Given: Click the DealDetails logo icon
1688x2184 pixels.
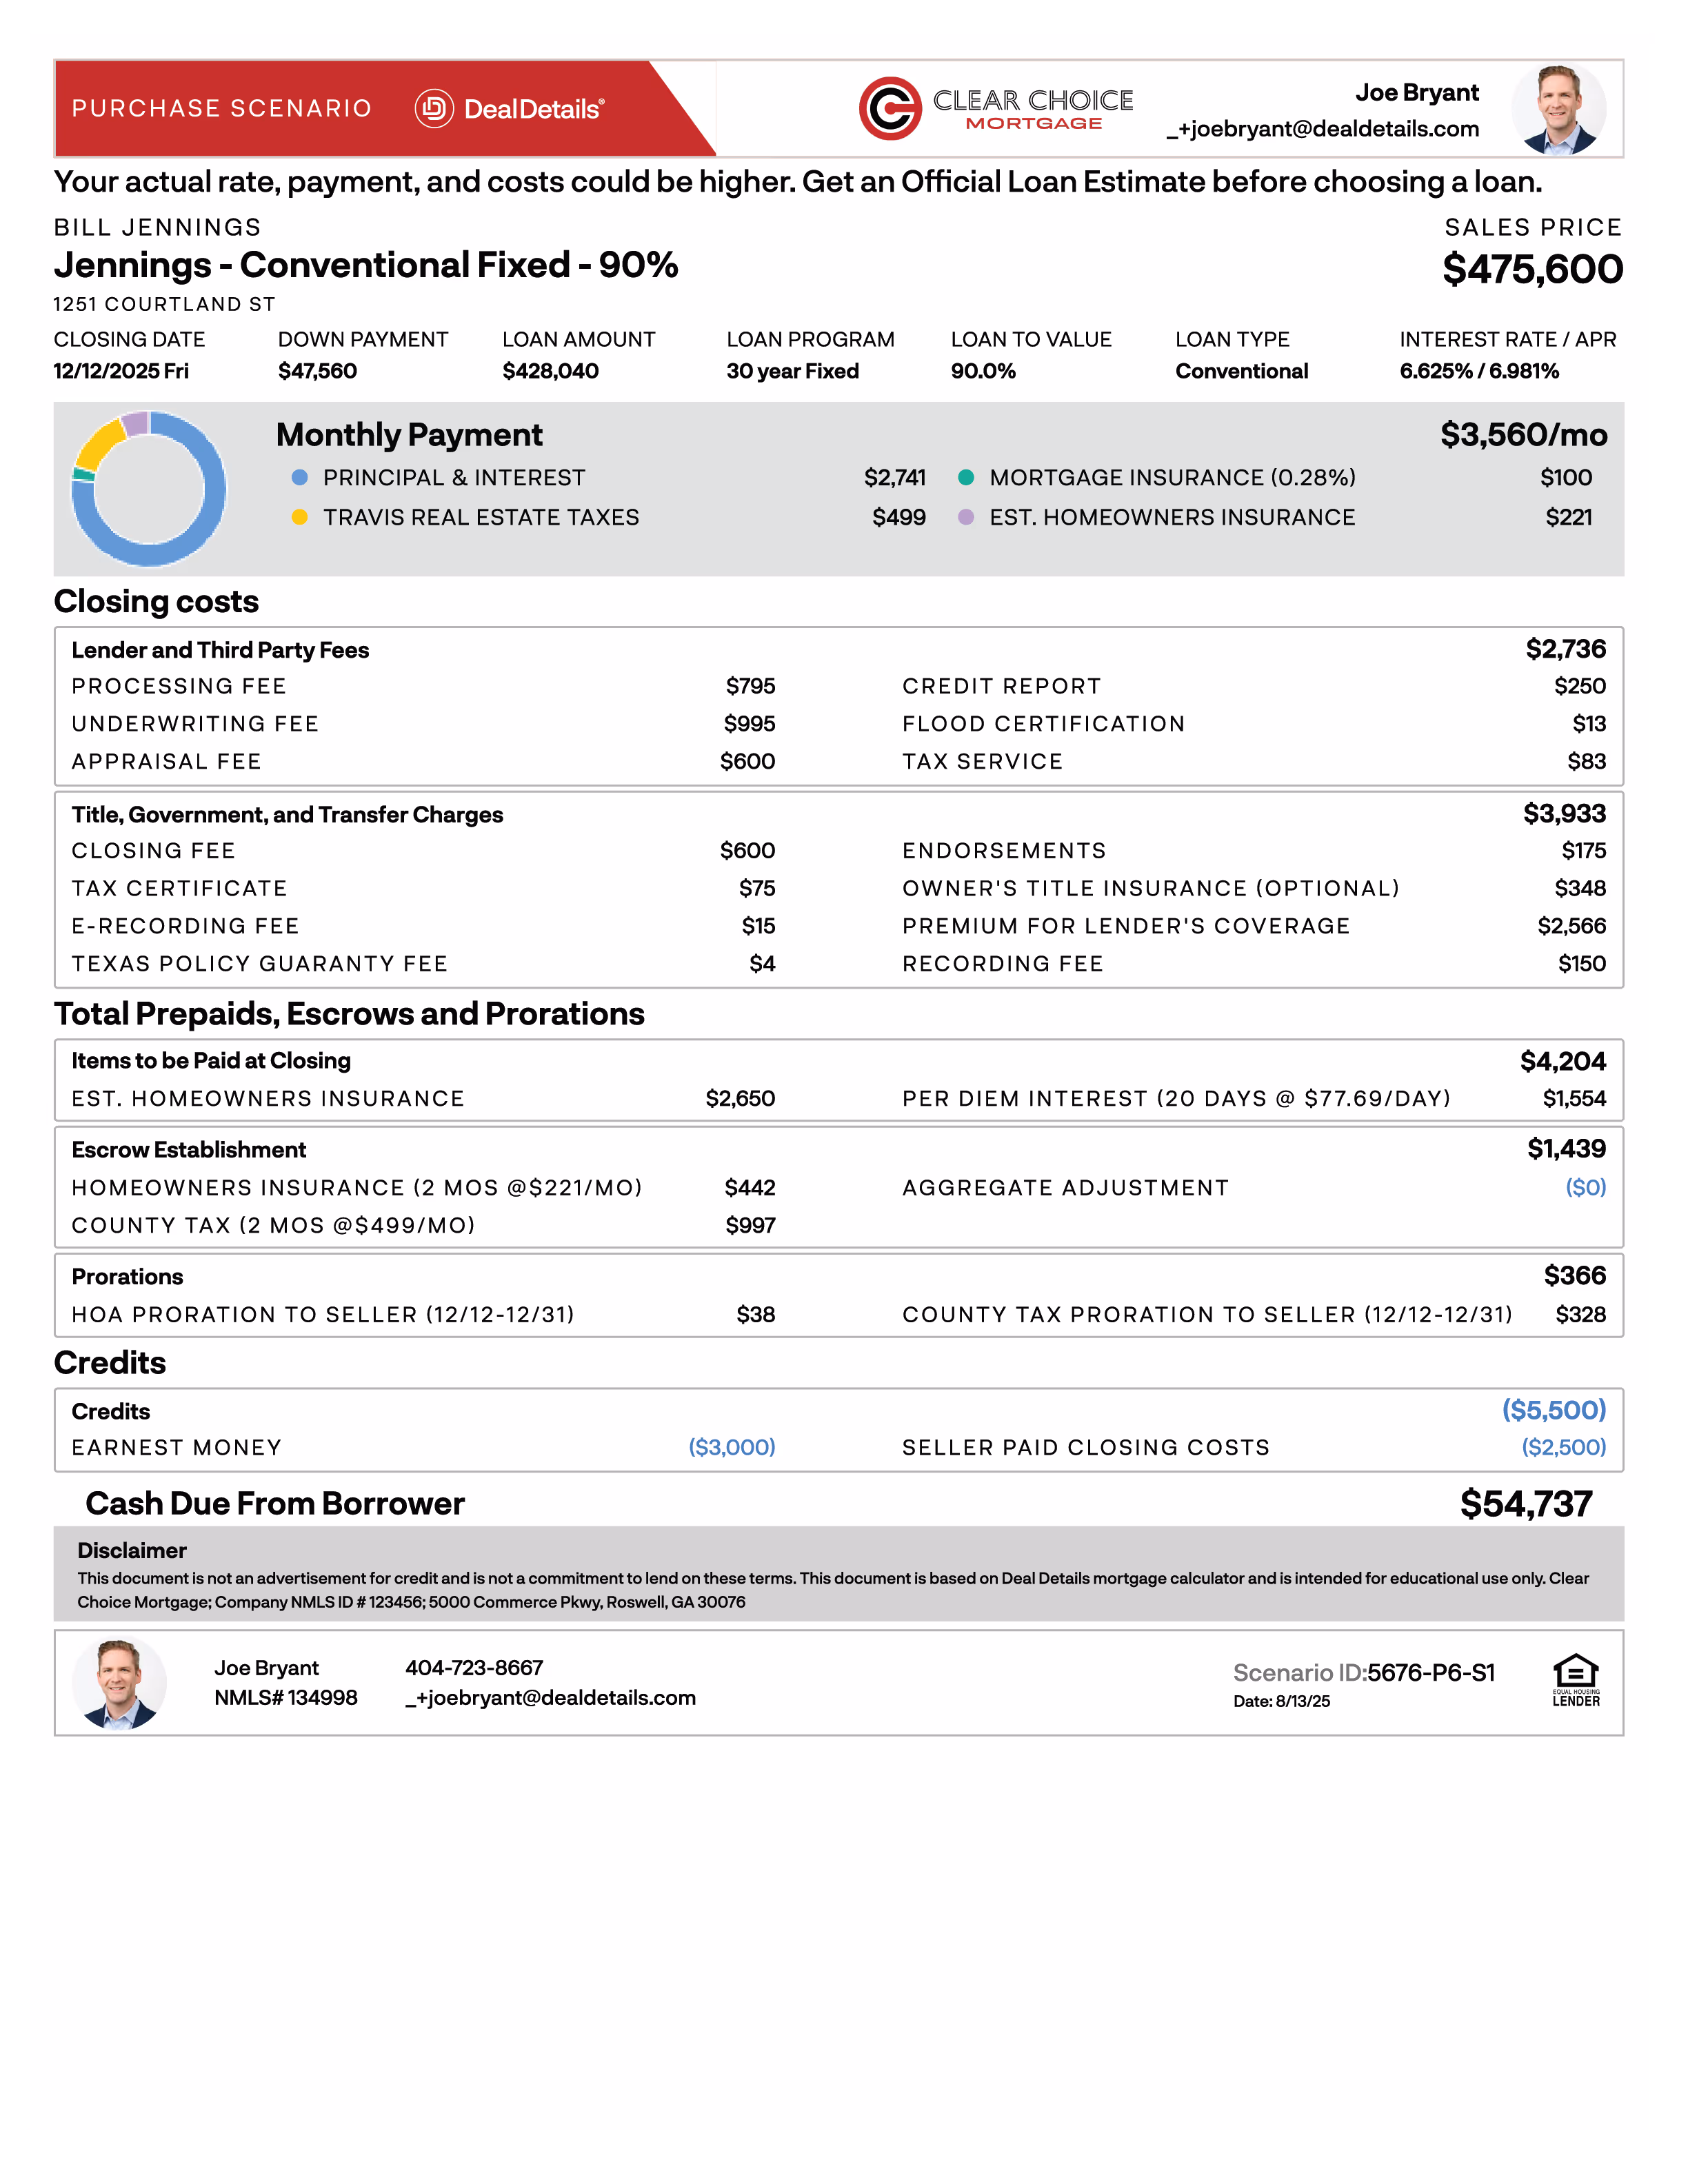Looking at the screenshot, I should click(x=434, y=108).
